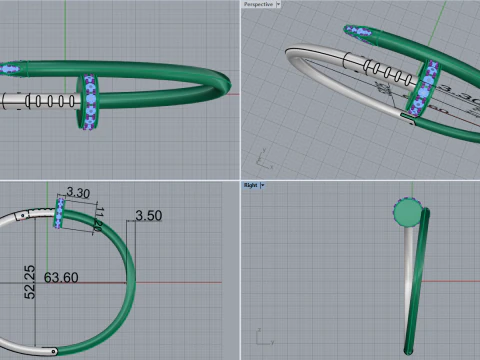Click the Perspective viewport title label

click(258, 4)
